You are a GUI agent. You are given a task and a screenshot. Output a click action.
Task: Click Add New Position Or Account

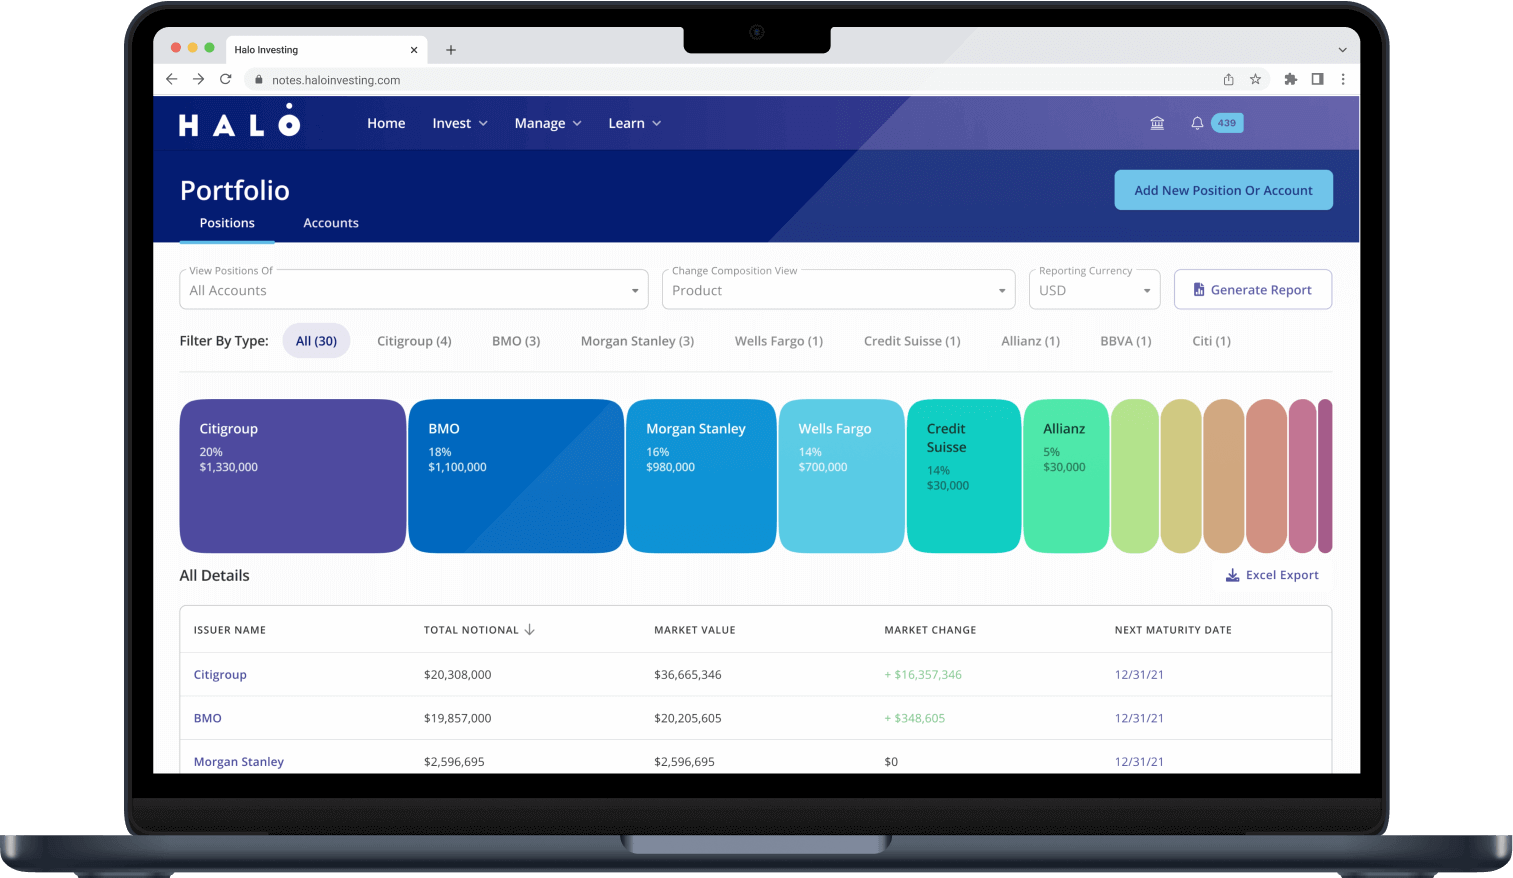coord(1223,190)
